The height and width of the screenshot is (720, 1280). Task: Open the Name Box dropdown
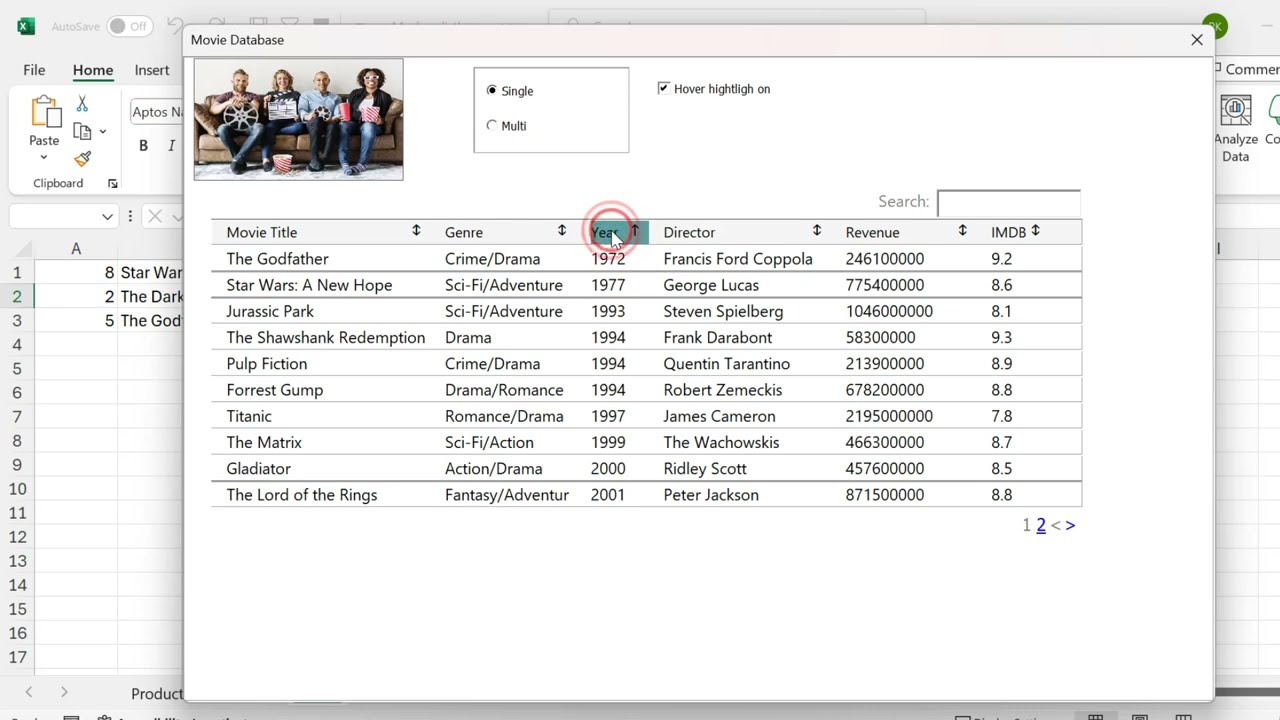coord(107,216)
